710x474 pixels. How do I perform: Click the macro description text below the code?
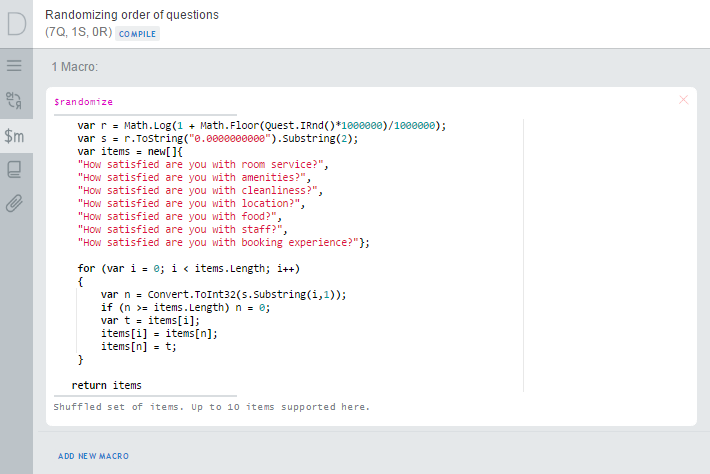coord(211,407)
